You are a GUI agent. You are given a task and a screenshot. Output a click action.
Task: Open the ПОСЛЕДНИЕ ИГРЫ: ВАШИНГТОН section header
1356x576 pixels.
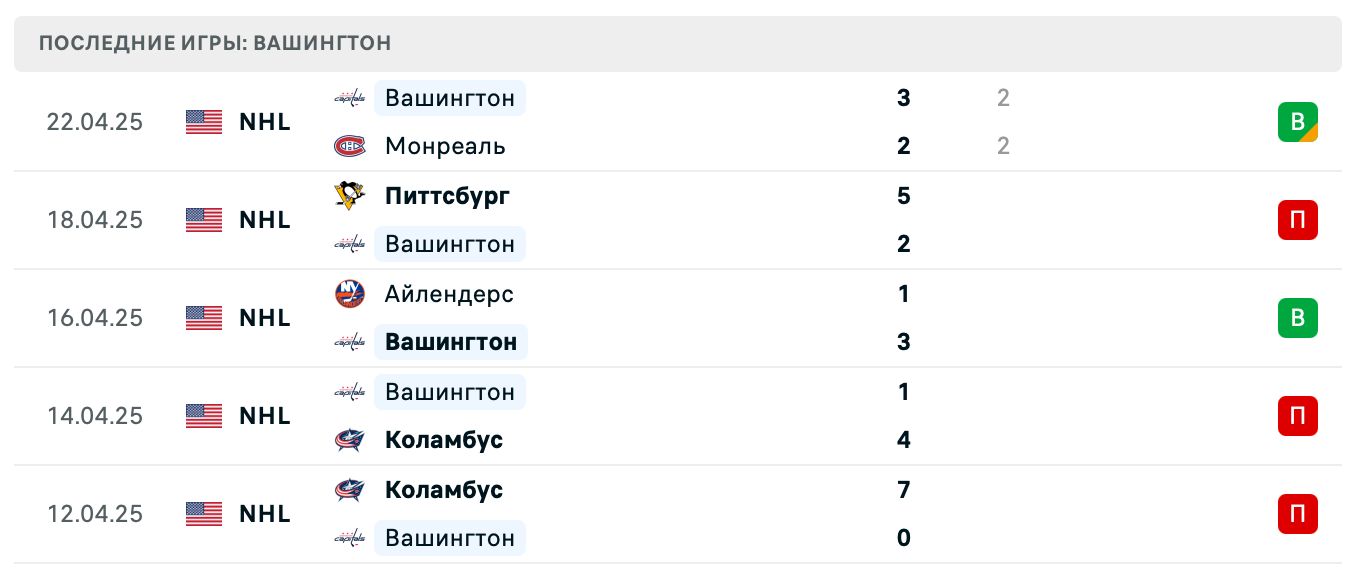(216, 43)
